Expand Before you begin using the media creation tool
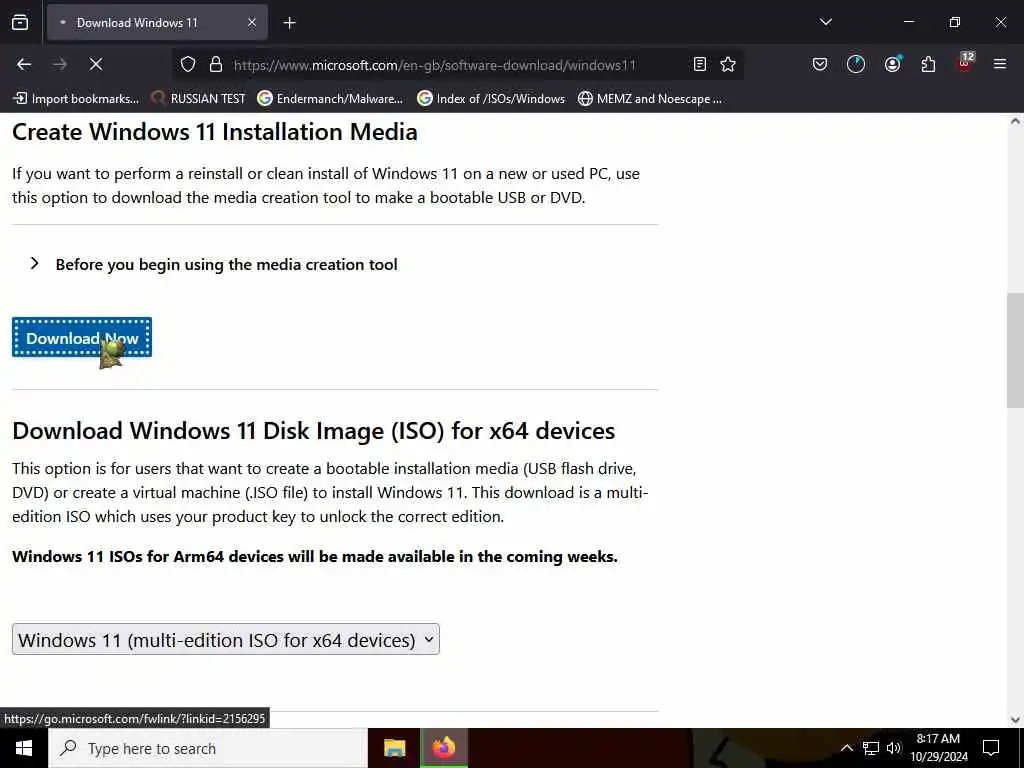 214,264
